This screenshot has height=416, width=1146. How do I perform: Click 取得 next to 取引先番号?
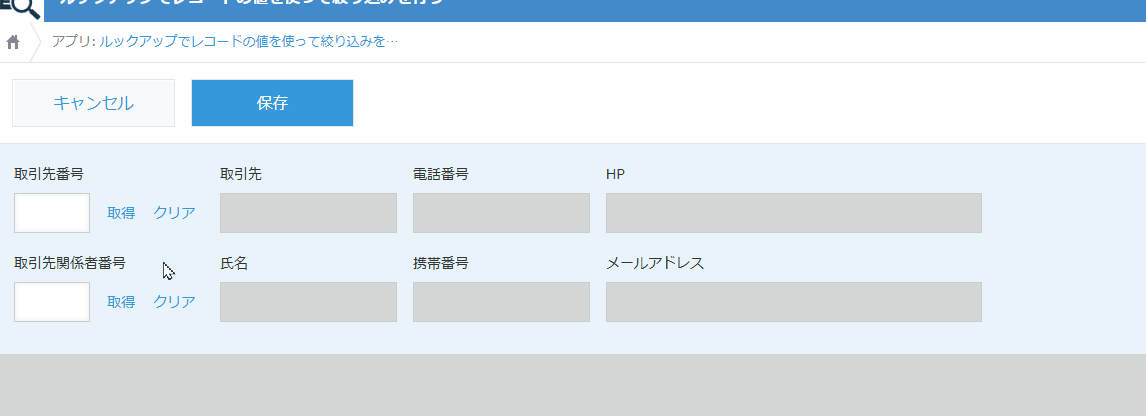tap(121, 213)
